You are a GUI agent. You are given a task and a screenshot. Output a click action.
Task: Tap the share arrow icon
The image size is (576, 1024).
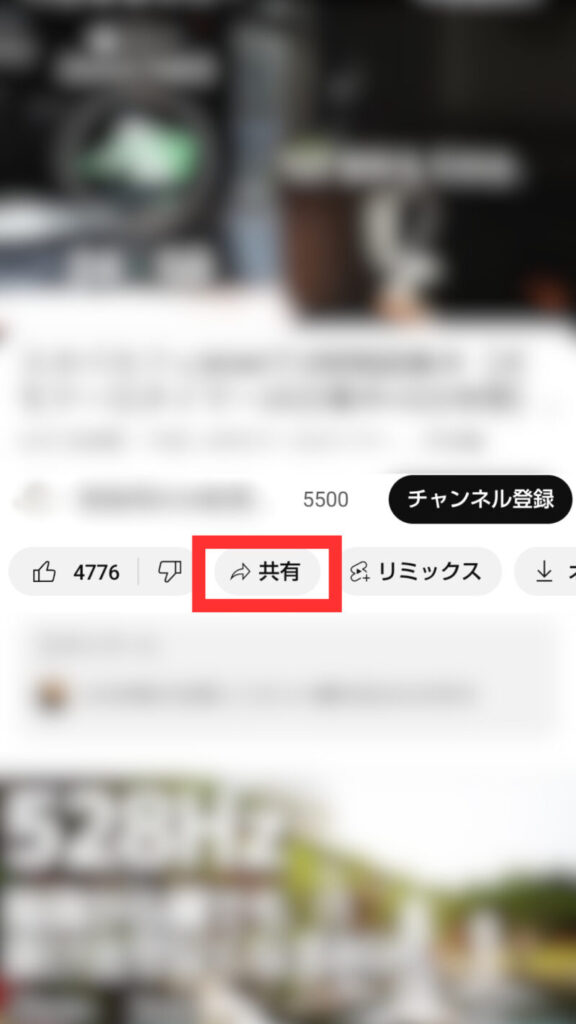click(240, 573)
